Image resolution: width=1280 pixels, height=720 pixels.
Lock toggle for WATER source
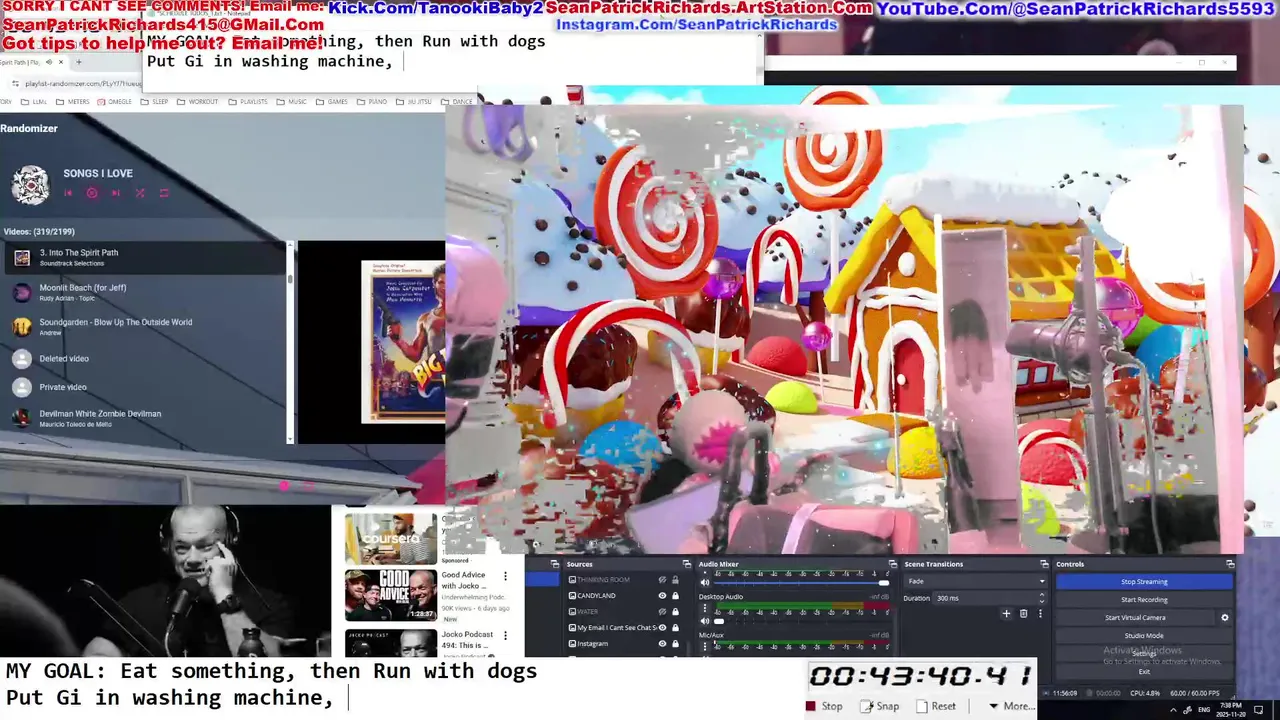[675, 611]
